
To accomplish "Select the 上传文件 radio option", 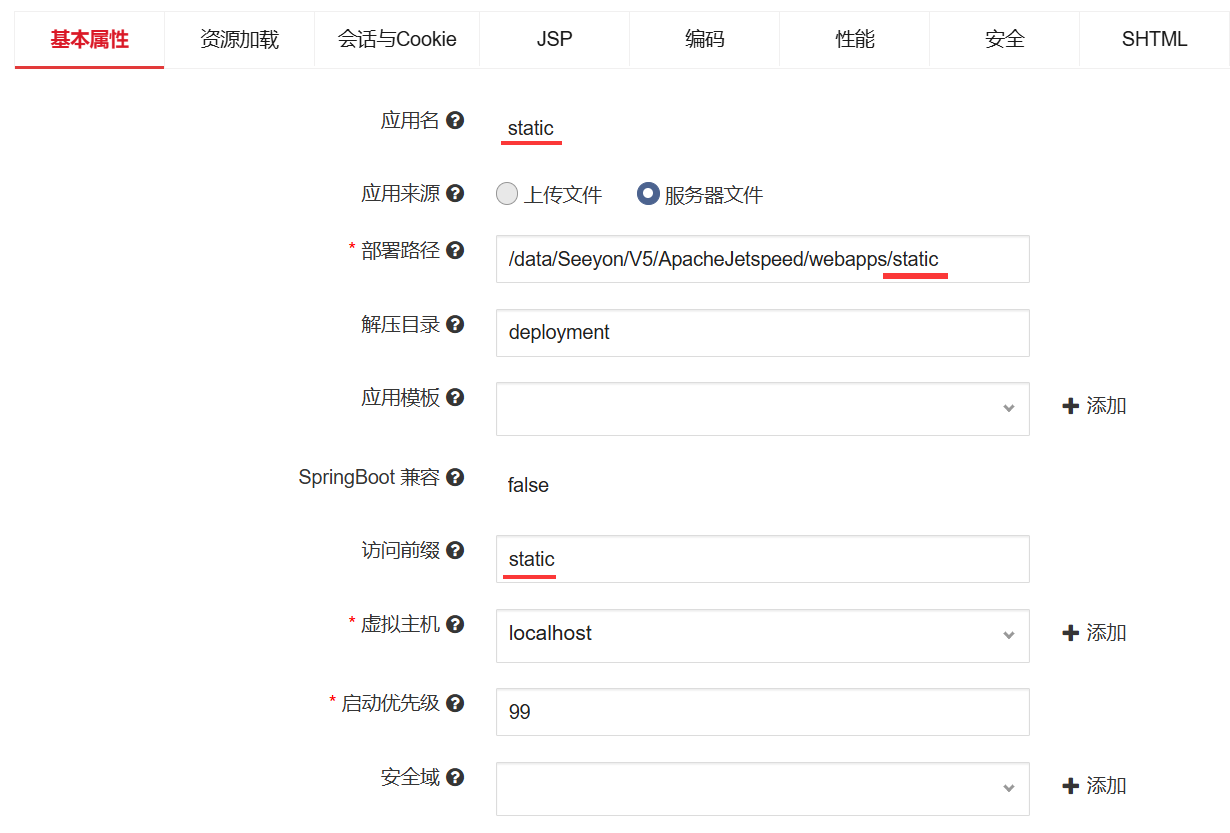I will (x=507, y=194).
